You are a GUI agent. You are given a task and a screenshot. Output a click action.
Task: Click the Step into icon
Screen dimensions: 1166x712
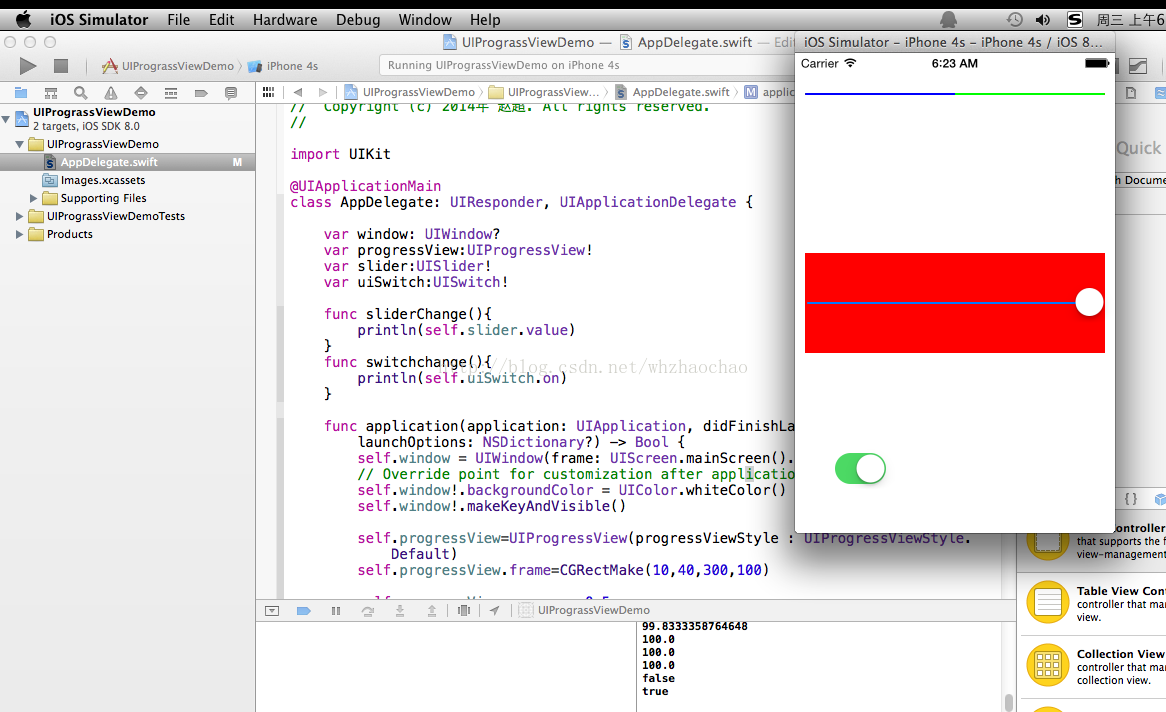point(400,611)
